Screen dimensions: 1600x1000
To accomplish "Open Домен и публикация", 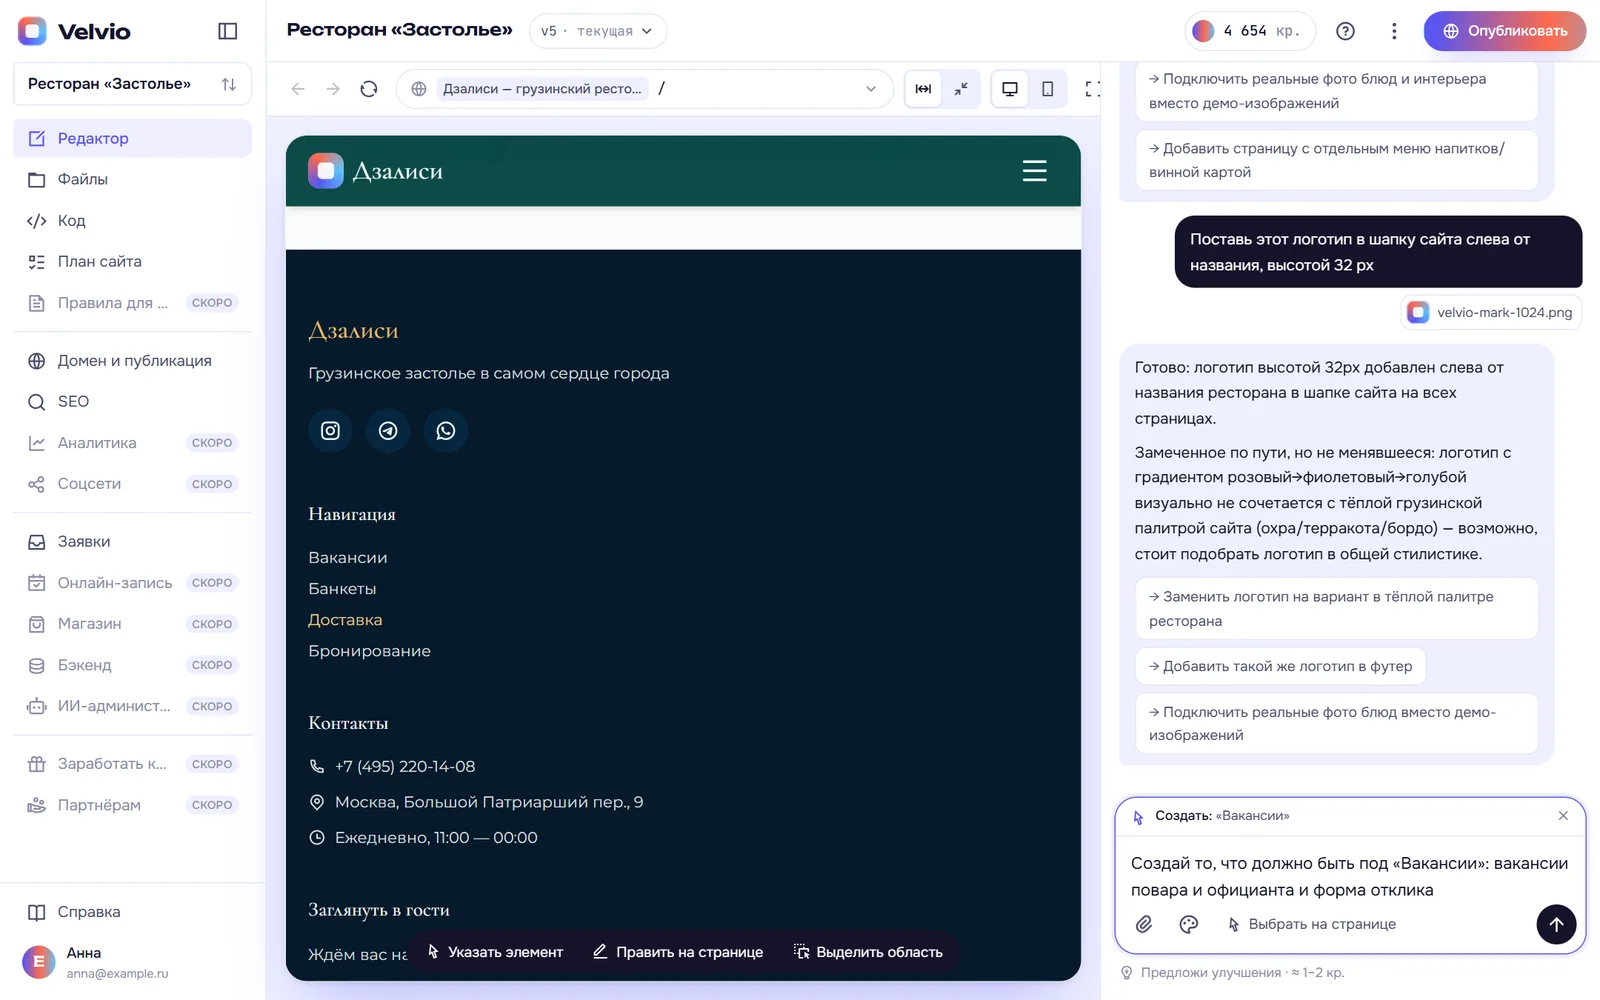I will (132, 361).
